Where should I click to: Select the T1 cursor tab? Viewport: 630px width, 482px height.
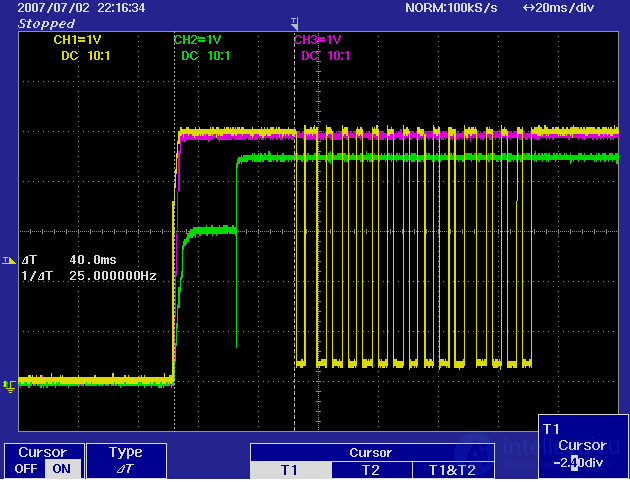point(290,470)
